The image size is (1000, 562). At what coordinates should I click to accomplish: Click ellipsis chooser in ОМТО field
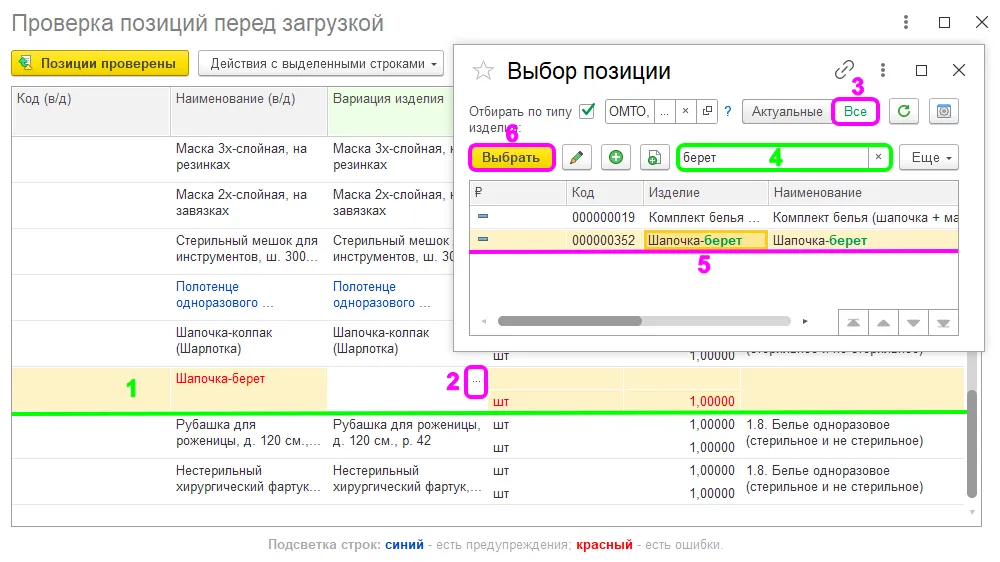pyautogui.click(x=664, y=111)
